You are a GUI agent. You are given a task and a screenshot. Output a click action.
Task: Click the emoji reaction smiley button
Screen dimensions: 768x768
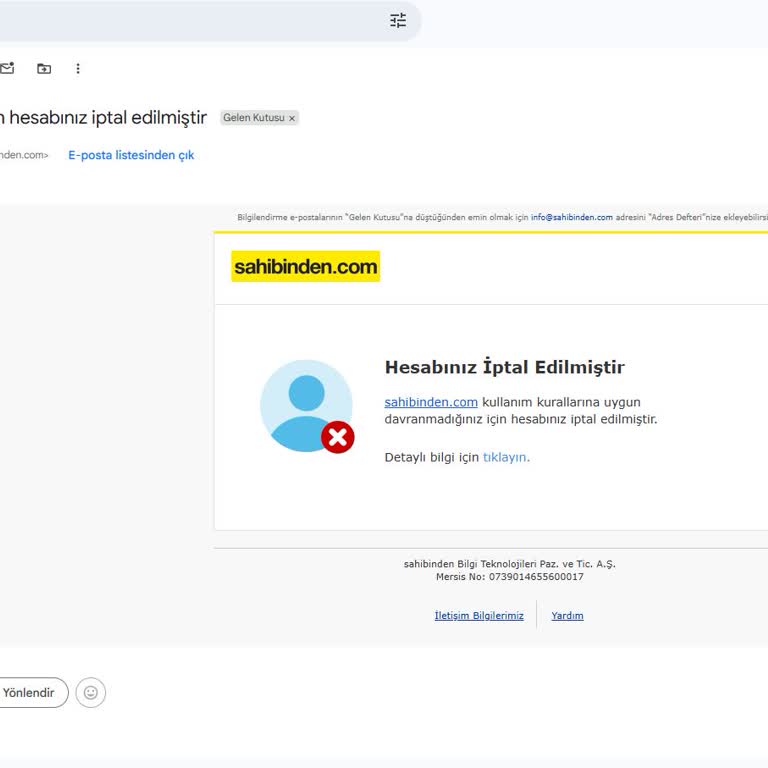(x=91, y=693)
